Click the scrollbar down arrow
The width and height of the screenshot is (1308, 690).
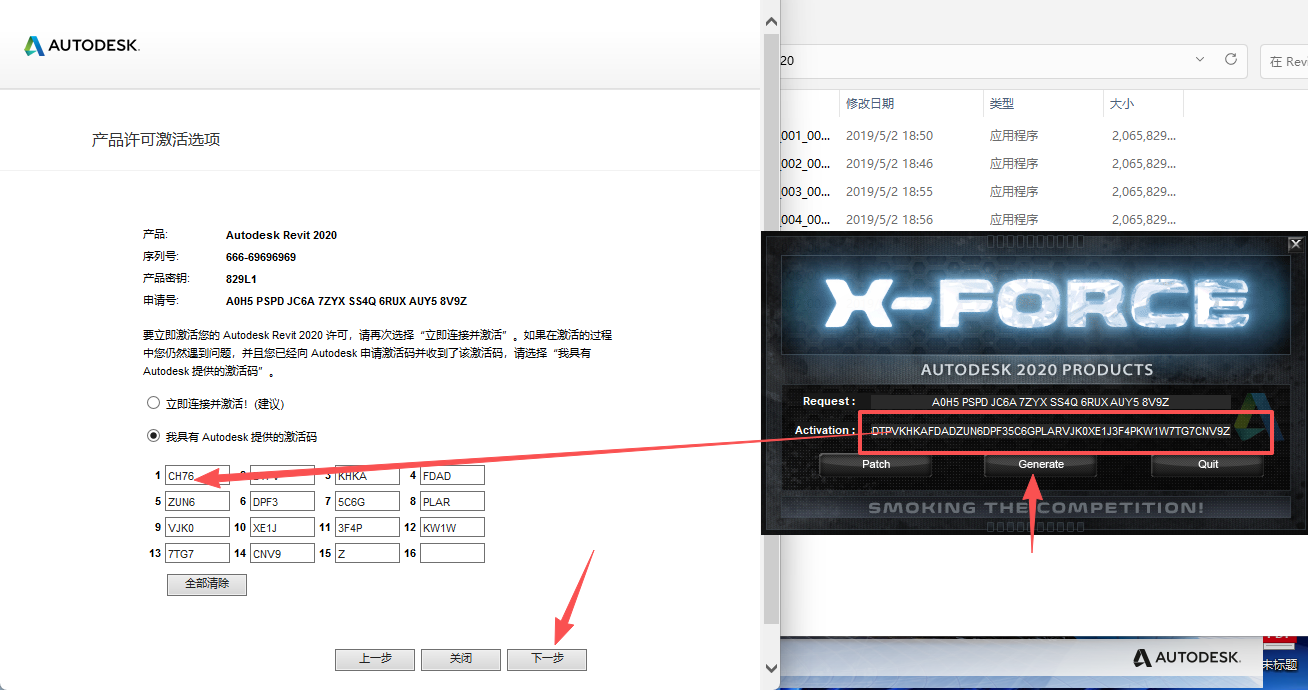click(770, 668)
